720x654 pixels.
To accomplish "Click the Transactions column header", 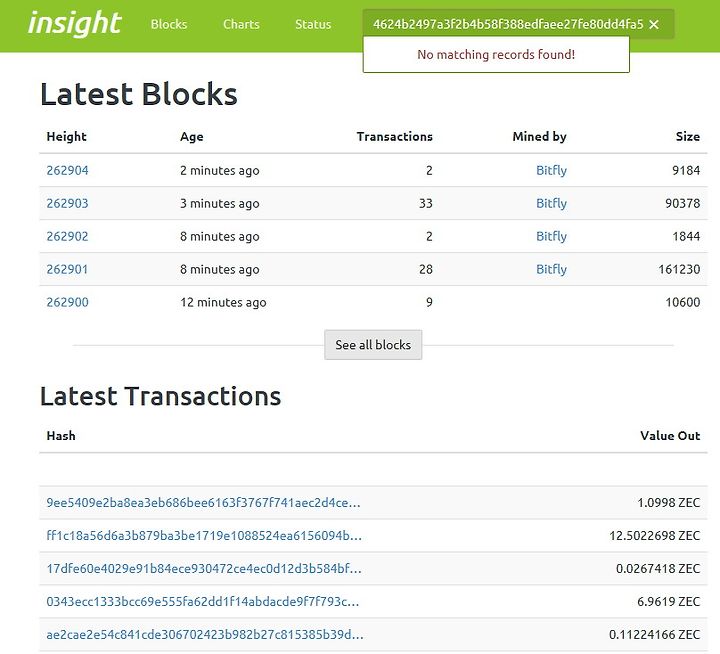I will click(394, 137).
